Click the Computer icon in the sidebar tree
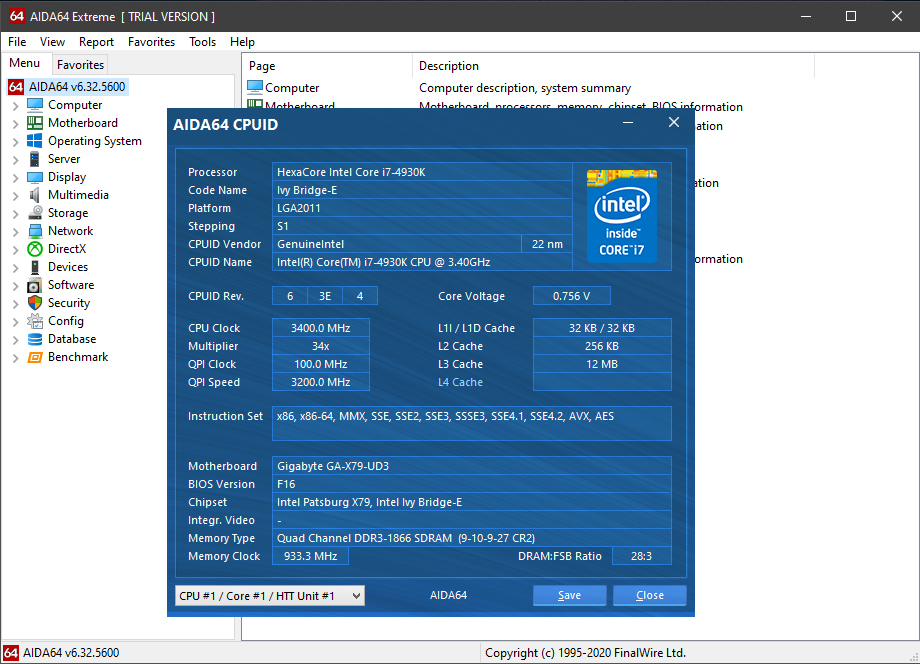This screenshot has height=664, width=920. point(35,105)
